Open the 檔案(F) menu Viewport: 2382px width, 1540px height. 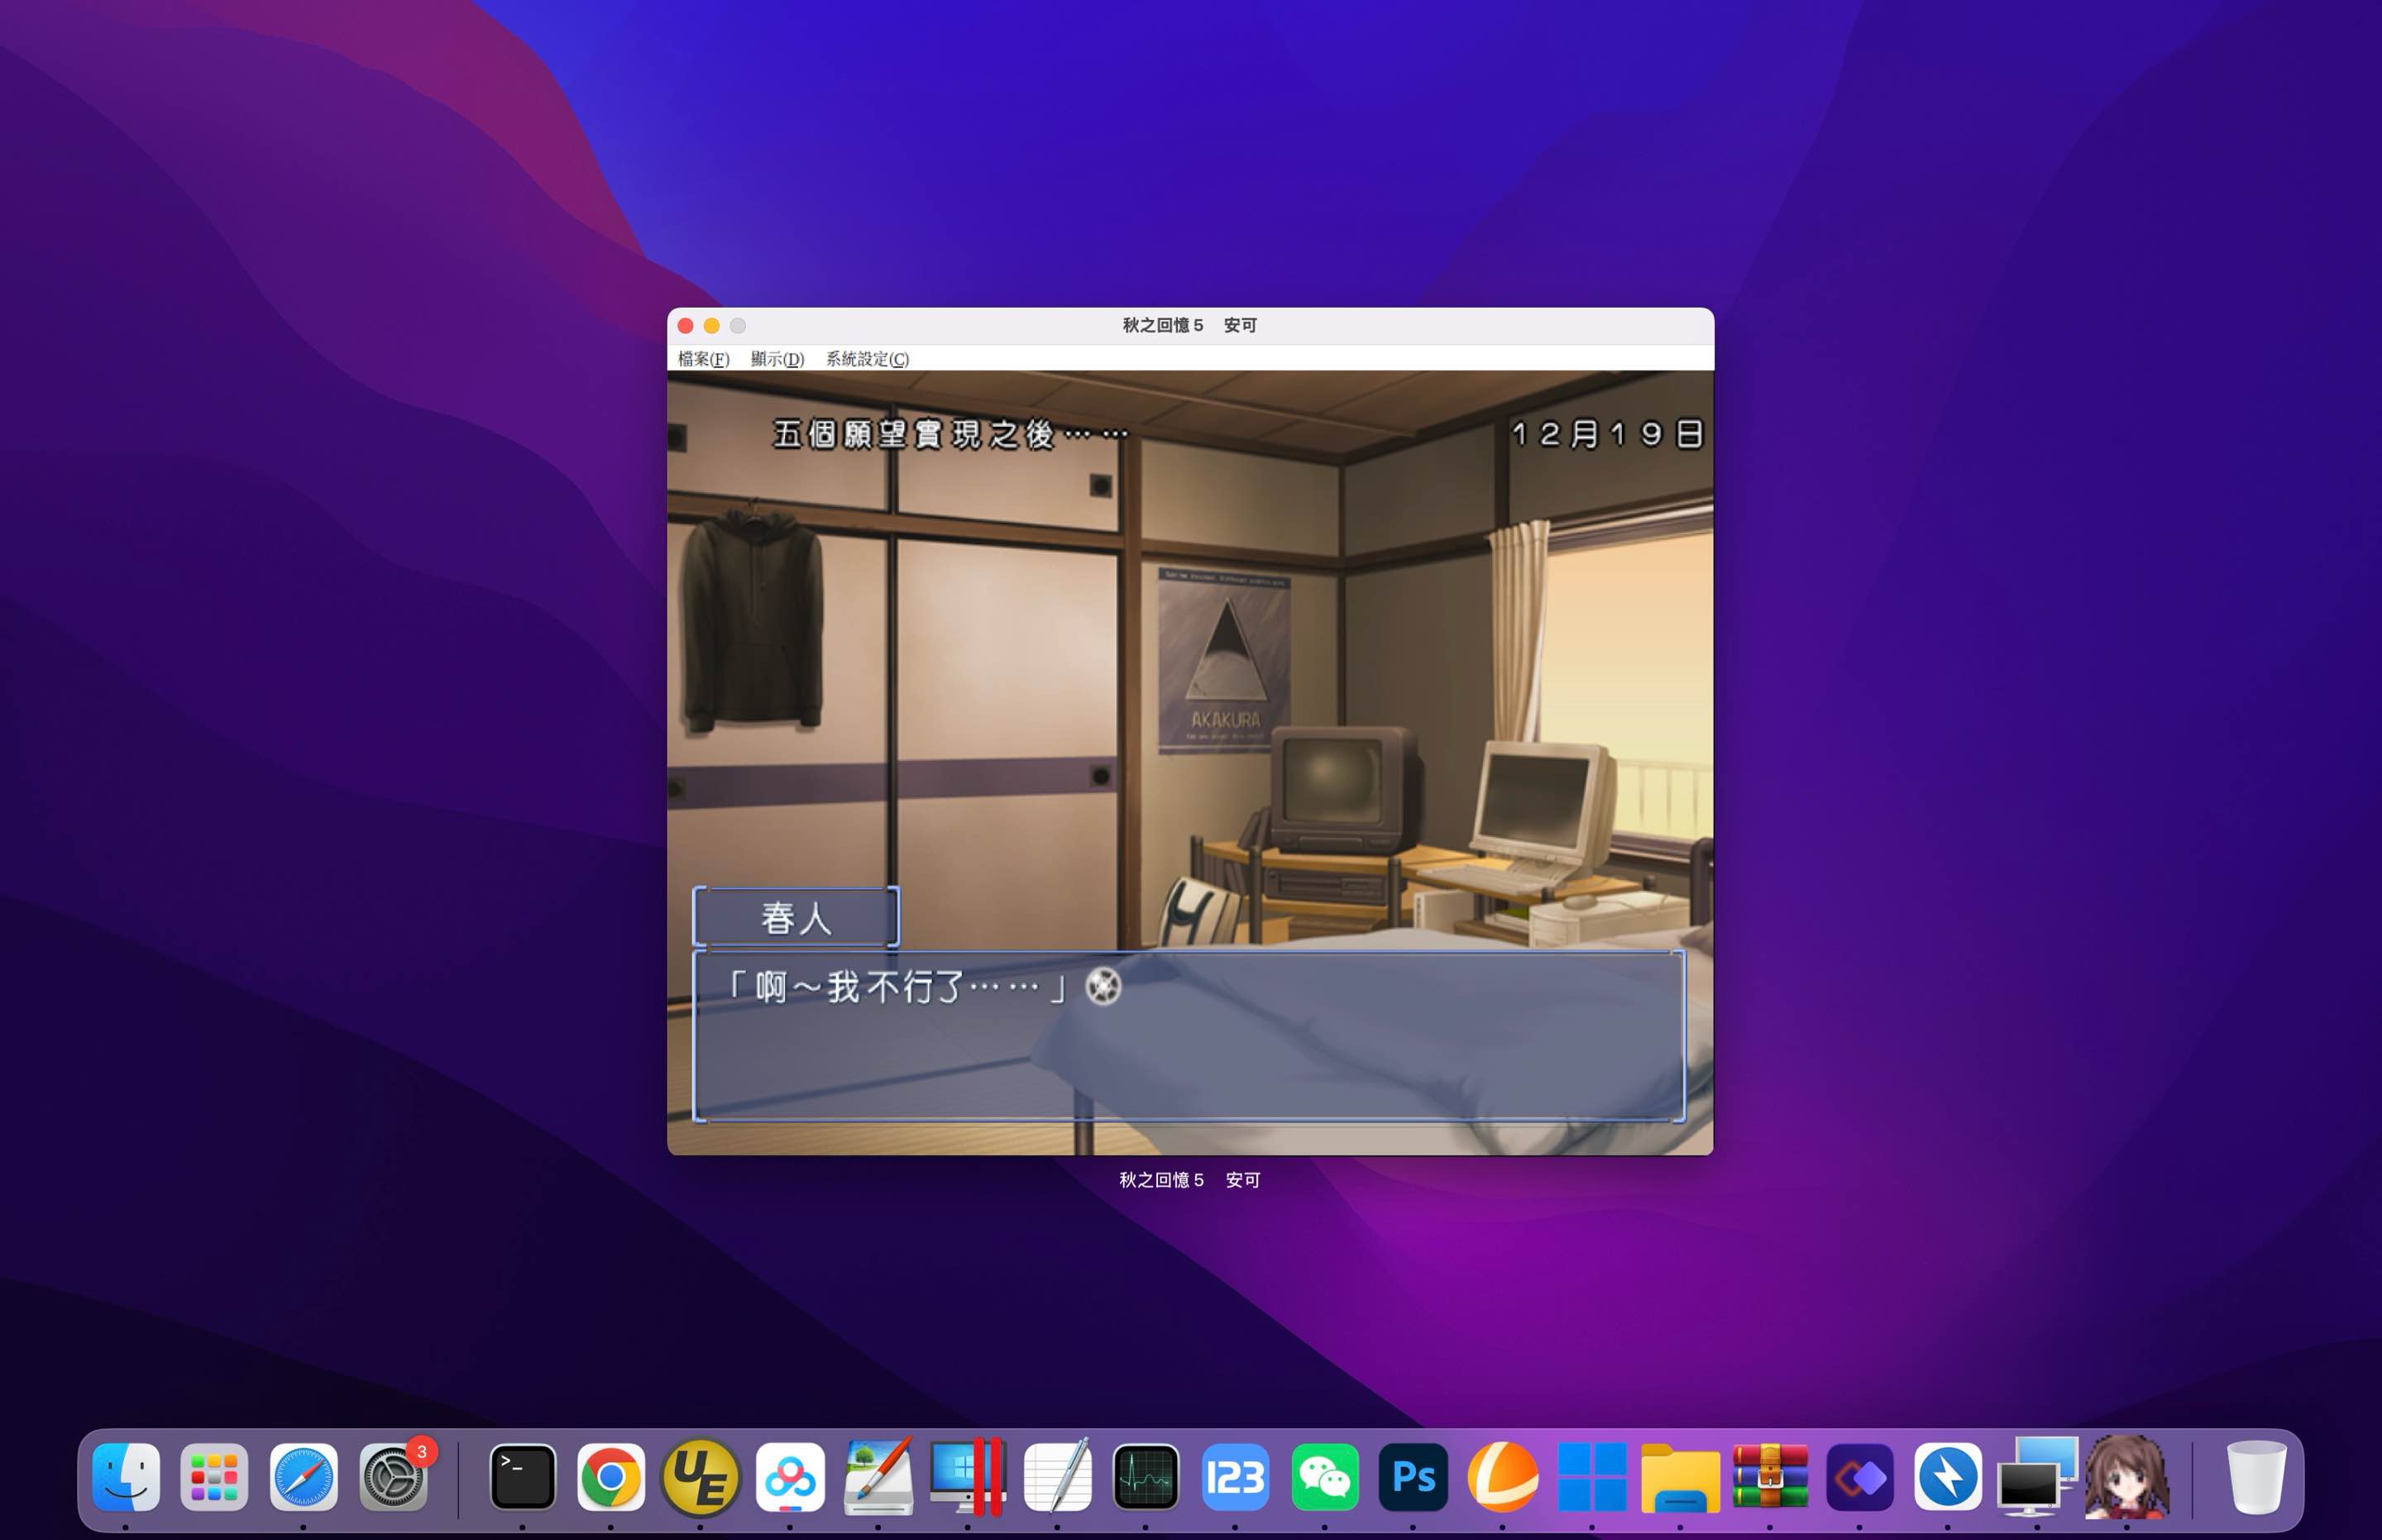(x=703, y=358)
